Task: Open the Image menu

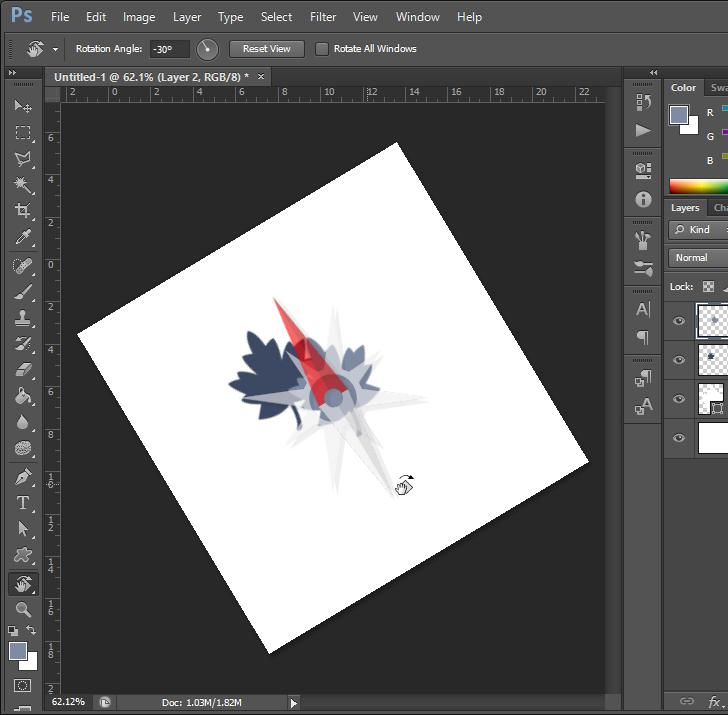Action: click(139, 17)
